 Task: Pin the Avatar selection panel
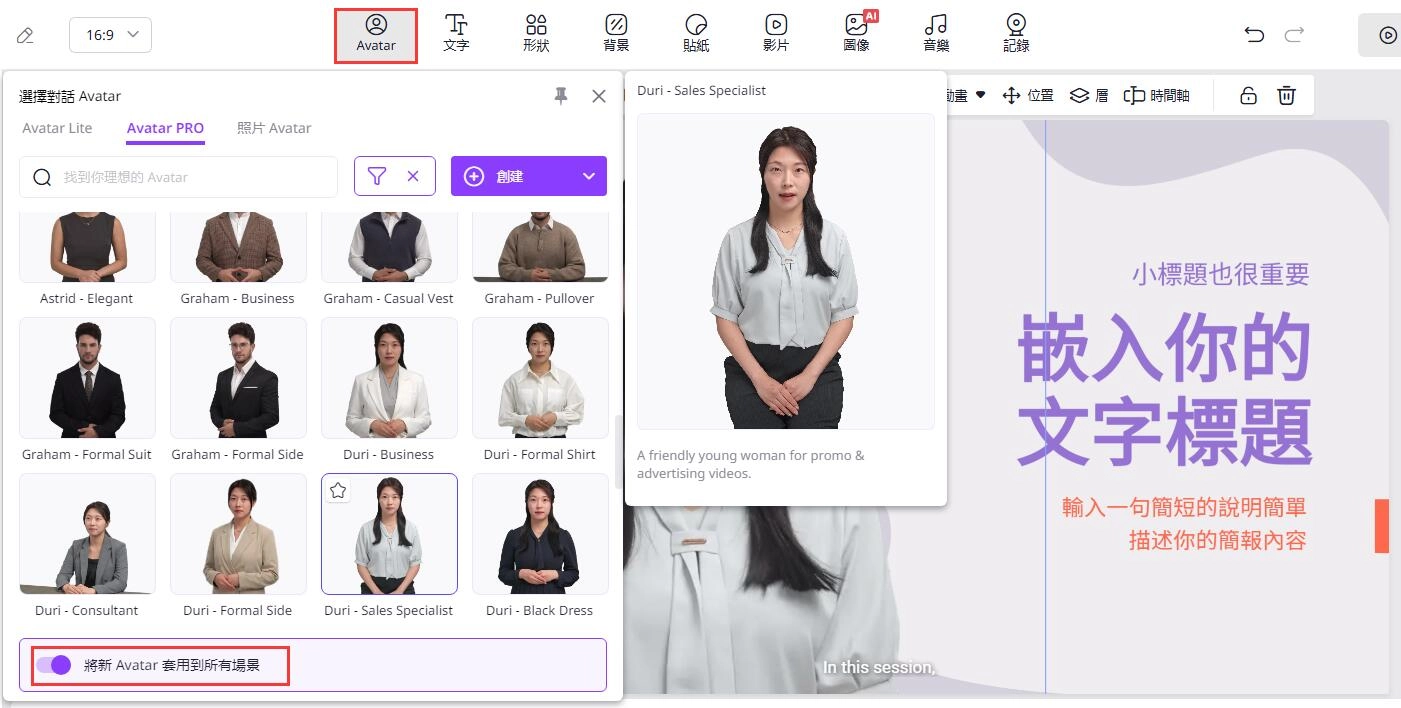tap(561, 96)
